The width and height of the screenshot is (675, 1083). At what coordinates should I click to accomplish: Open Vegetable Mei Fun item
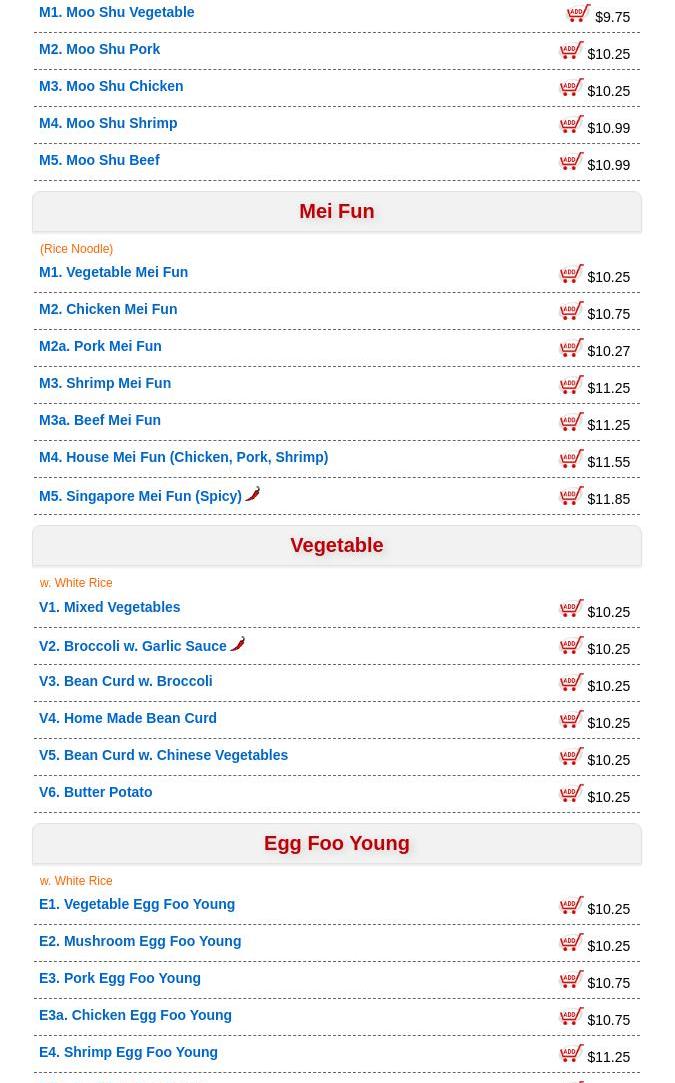point(113,272)
